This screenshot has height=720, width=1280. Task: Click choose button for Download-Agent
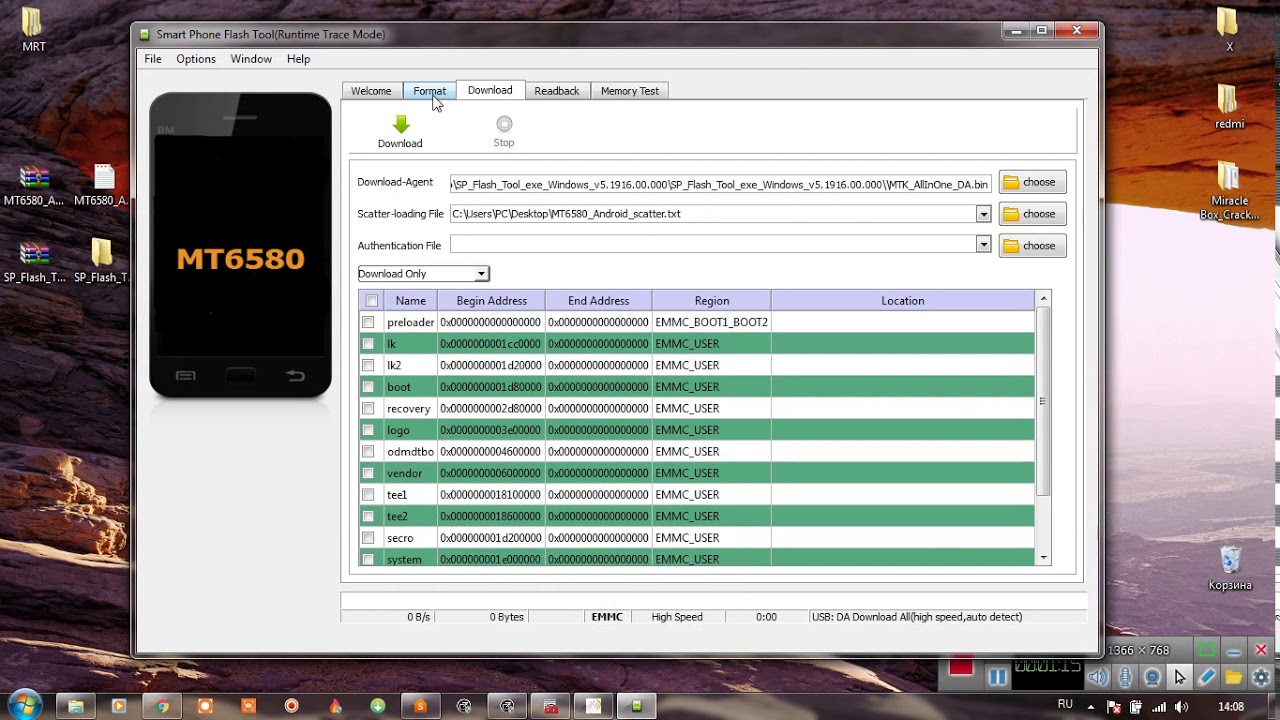[x=1032, y=182]
